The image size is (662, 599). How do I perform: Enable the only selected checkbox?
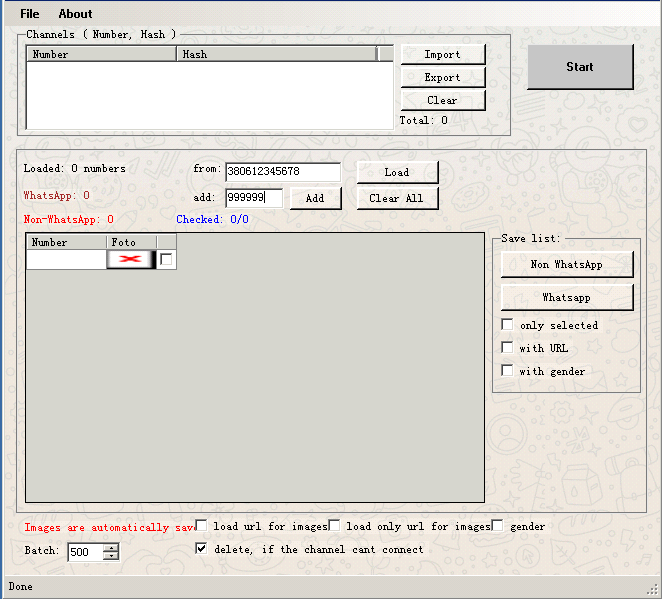(507, 325)
